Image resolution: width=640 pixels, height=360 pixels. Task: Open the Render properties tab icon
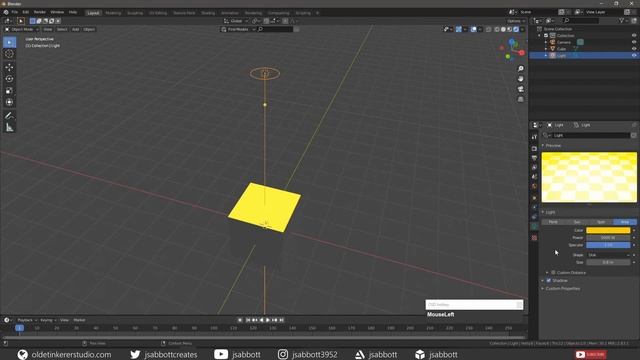(x=534, y=148)
